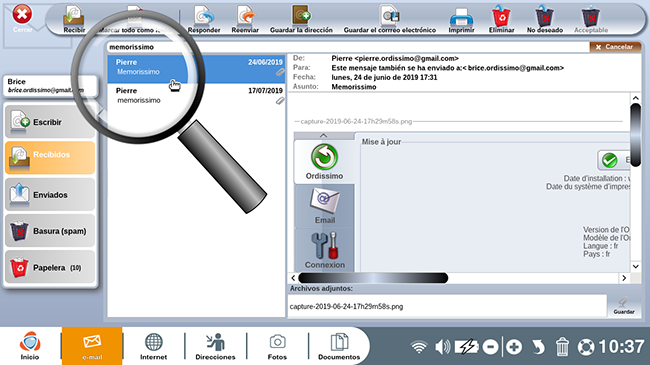Viewport: 650px width, 365px height.
Task: Cancel the search with Cancelar button
Action: tap(615, 47)
